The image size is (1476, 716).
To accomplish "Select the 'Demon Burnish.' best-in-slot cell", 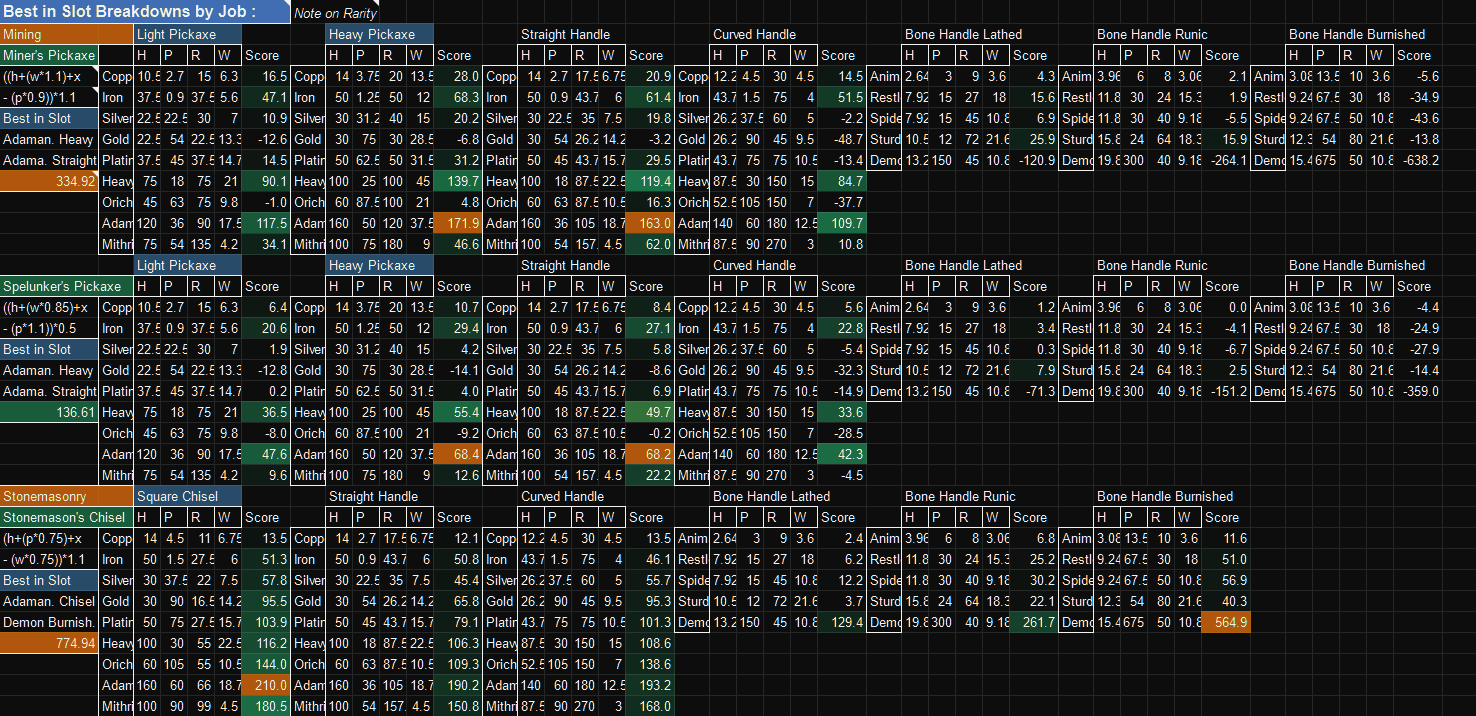I will pos(49,622).
